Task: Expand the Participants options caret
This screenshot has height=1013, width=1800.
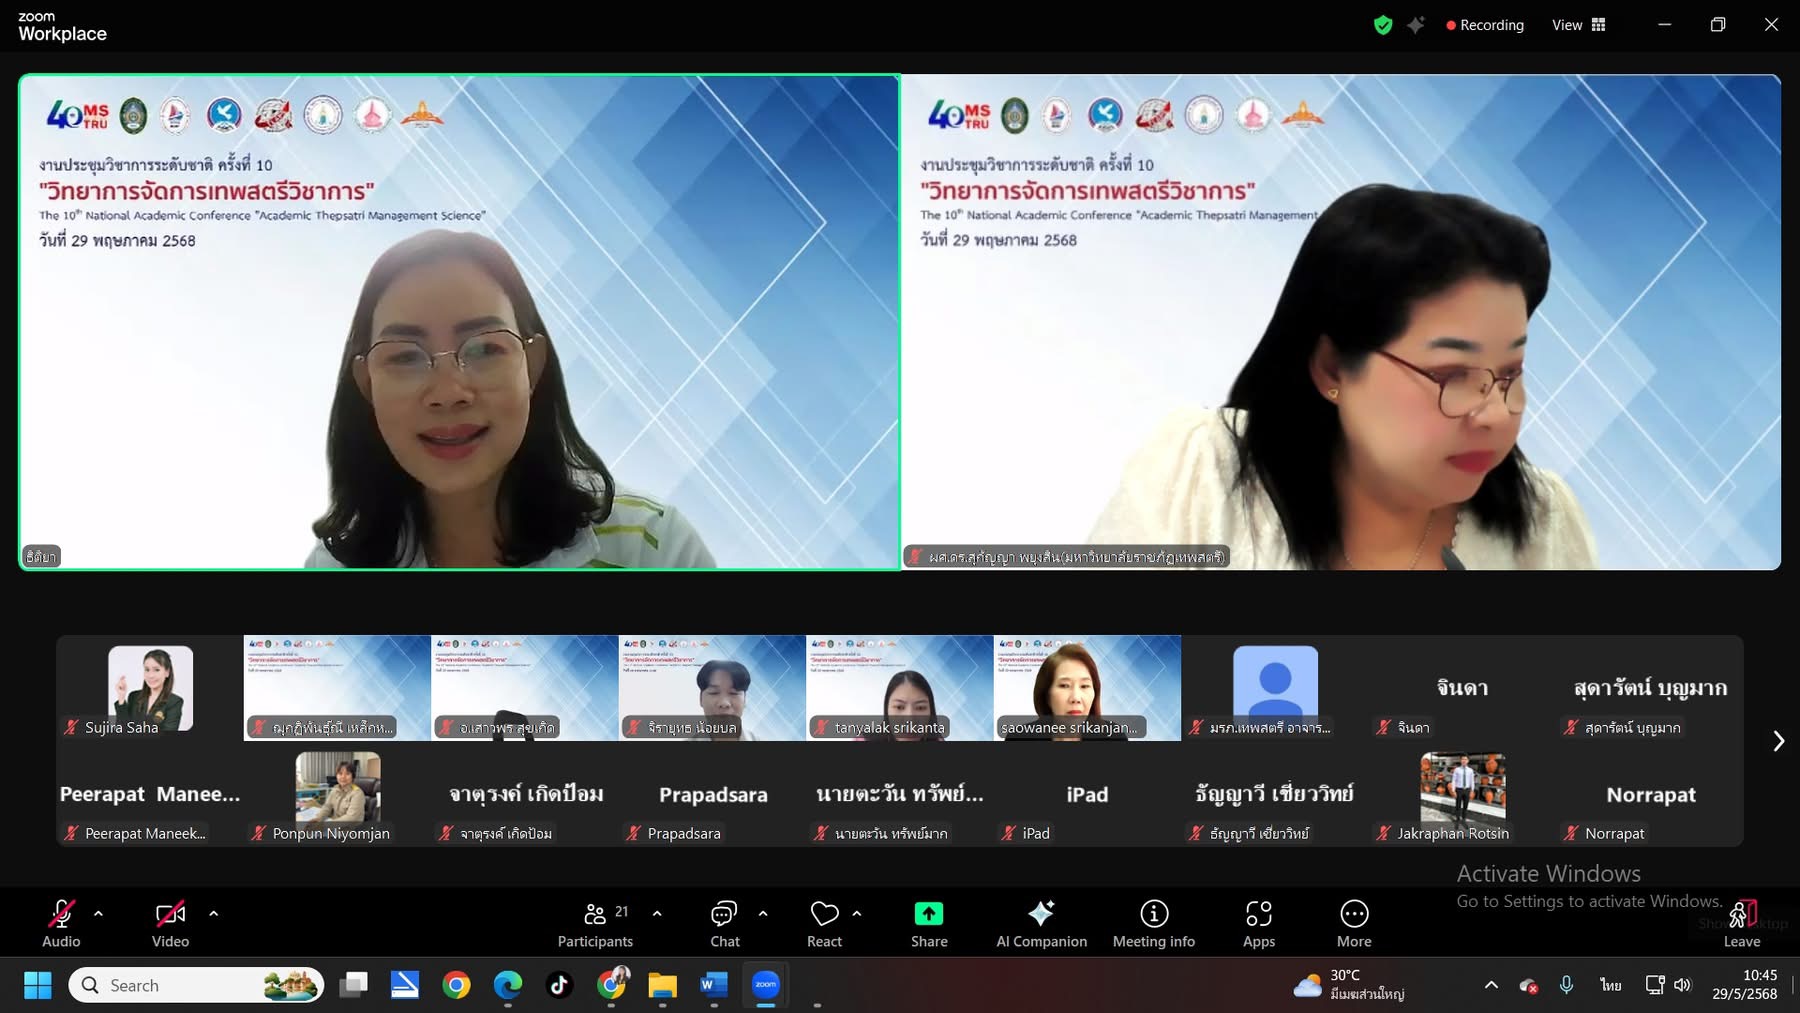Action: [657, 913]
